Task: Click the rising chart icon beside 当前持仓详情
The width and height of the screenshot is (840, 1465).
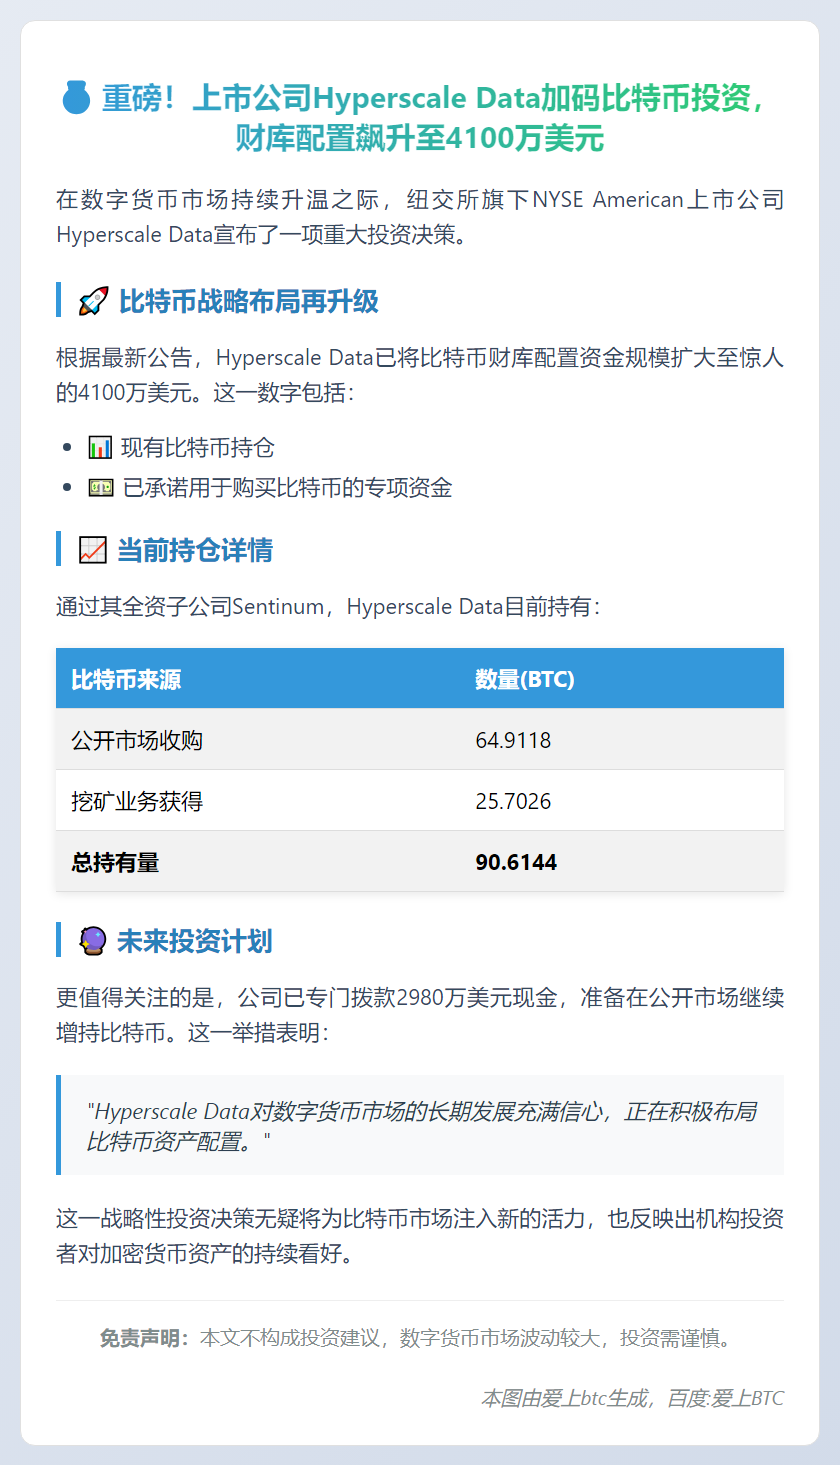Action: coord(92,550)
